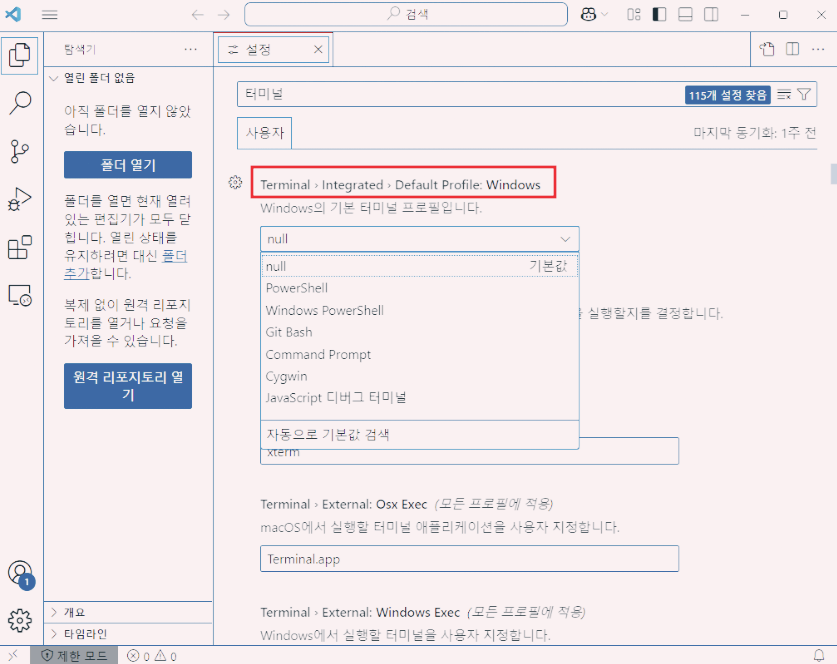This screenshot has height=664, width=837.
Task: Click the 폴더 열기 button
Action: coord(128,165)
